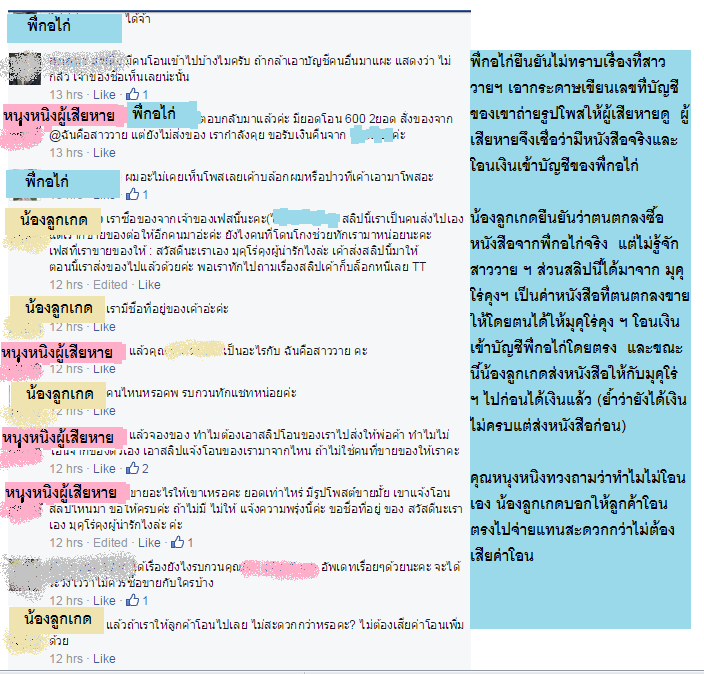Click "12 hrs" timestamp under "ไม่ต้องเสียค่าโอนเพิ่ม ด้วย"

click(x=66, y=659)
